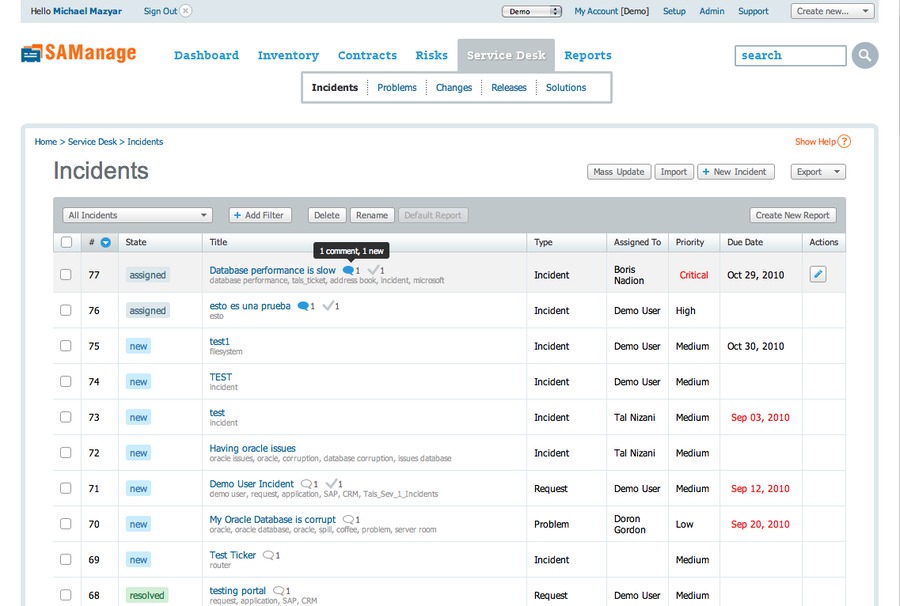Click checkmark icon on Demo User Incident
Viewport: 900px width, 606px height.
tap(331, 483)
